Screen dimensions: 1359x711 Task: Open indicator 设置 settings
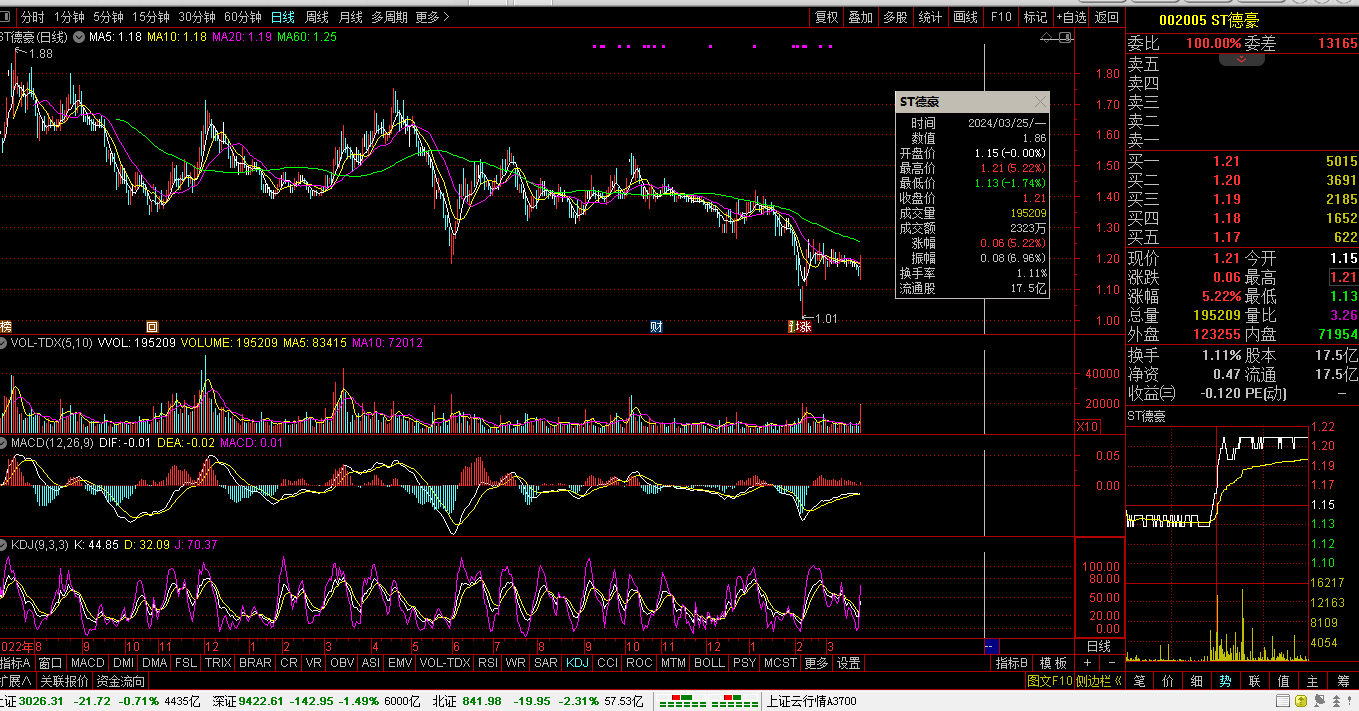tap(848, 663)
